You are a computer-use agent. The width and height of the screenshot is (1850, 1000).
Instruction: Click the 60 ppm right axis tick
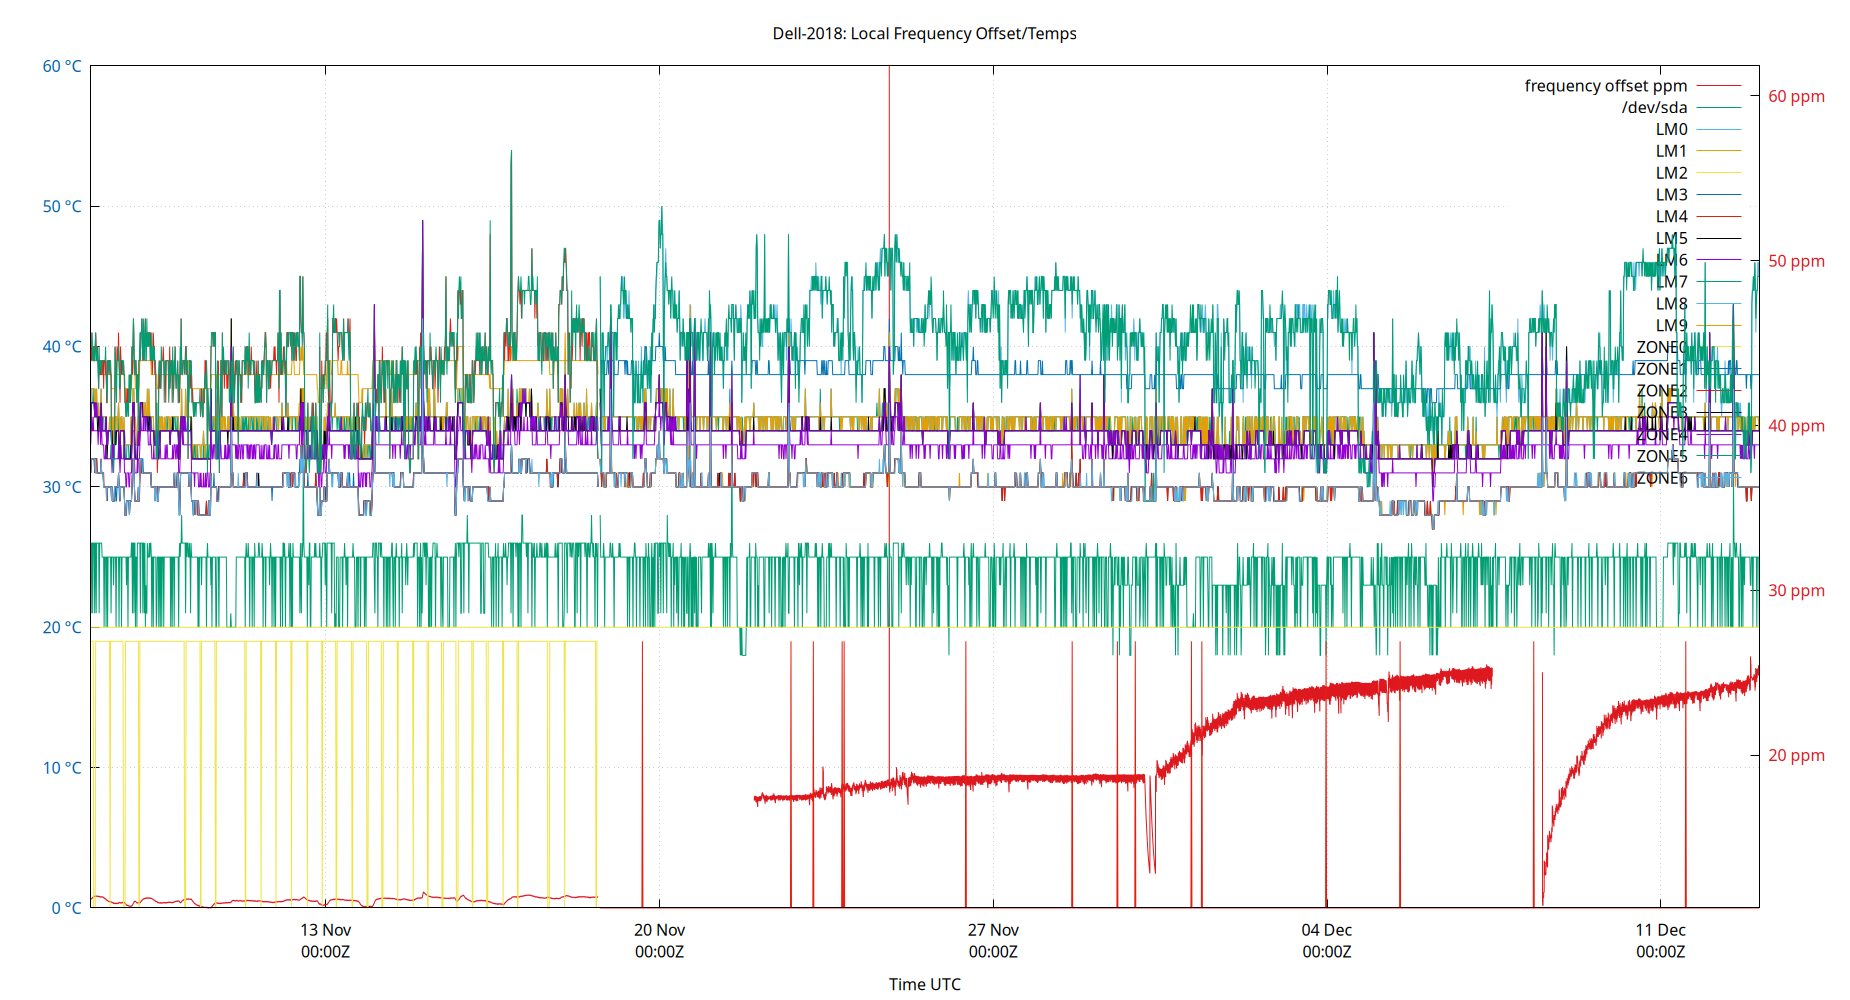[x=1798, y=96]
